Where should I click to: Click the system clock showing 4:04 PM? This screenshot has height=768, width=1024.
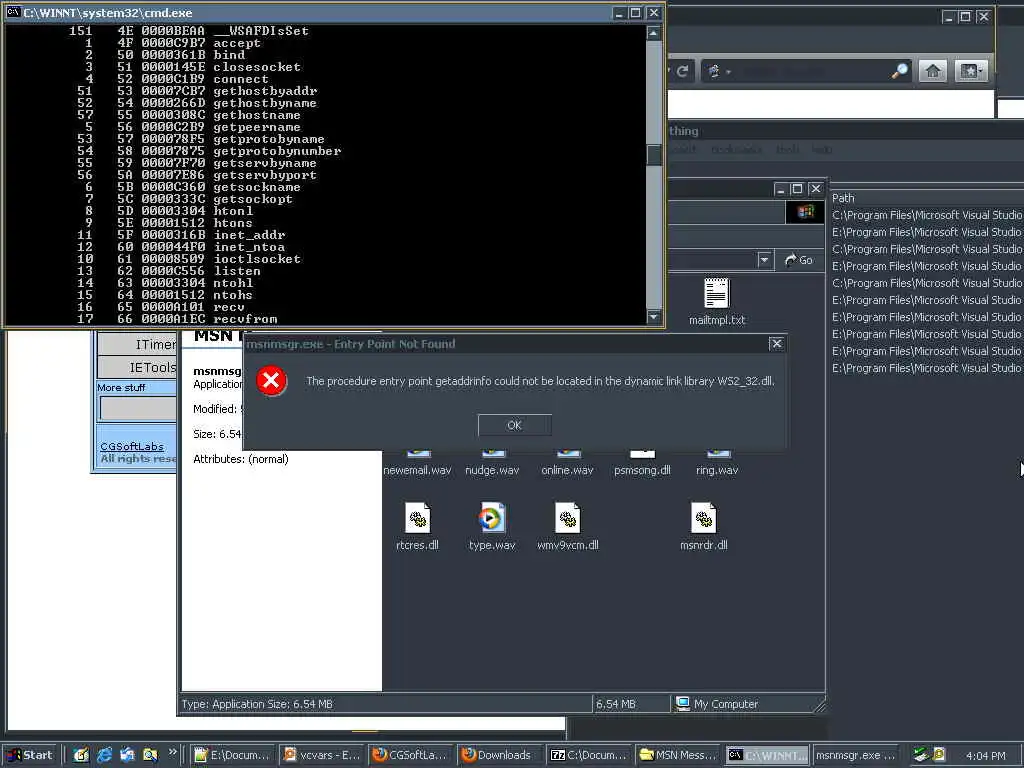point(985,756)
